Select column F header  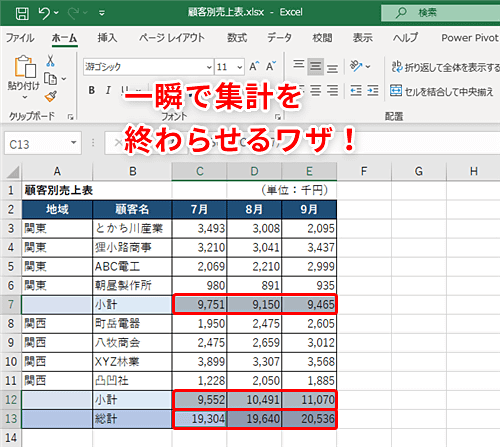[364, 171]
